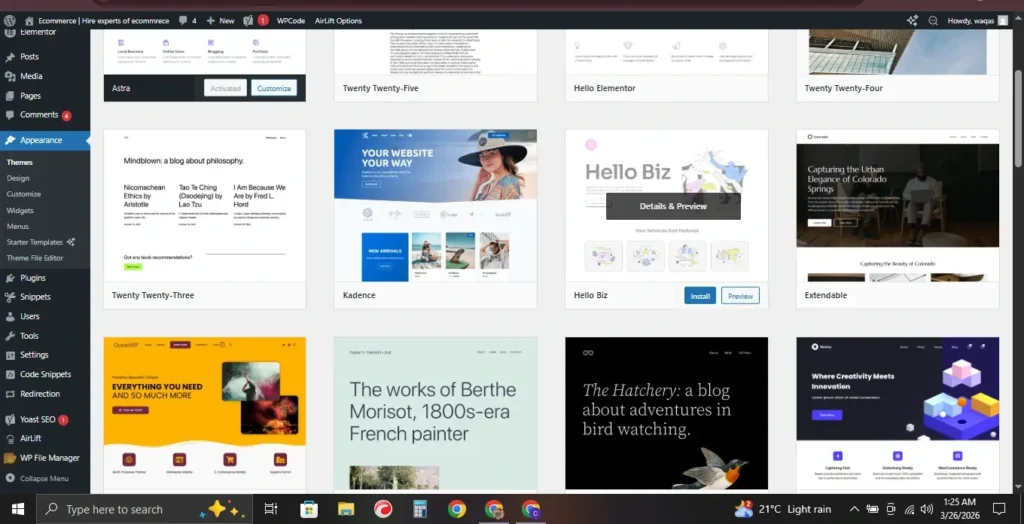
Task: Open Task View in taskbar
Action: [270, 509]
